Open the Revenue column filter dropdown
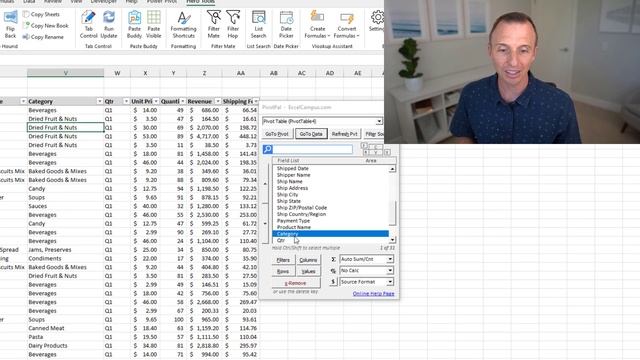This screenshot has height=360, width=640. 218,101
